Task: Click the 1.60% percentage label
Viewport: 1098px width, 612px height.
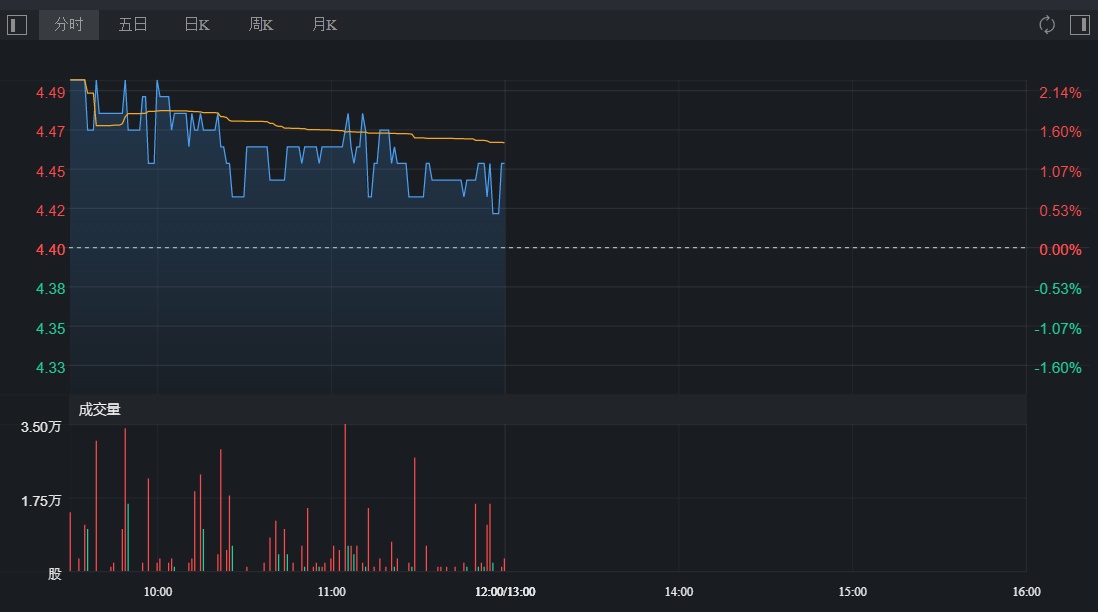Action: point(1060,132)
